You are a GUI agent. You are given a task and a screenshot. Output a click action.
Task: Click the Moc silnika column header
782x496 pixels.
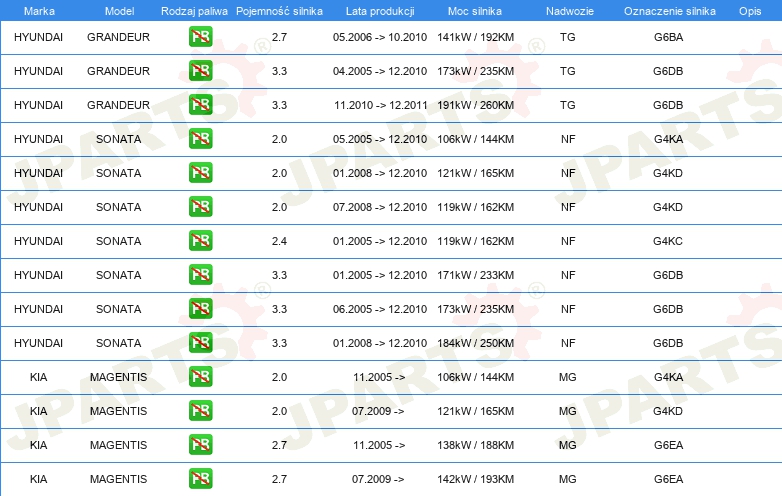pos(475,11)
